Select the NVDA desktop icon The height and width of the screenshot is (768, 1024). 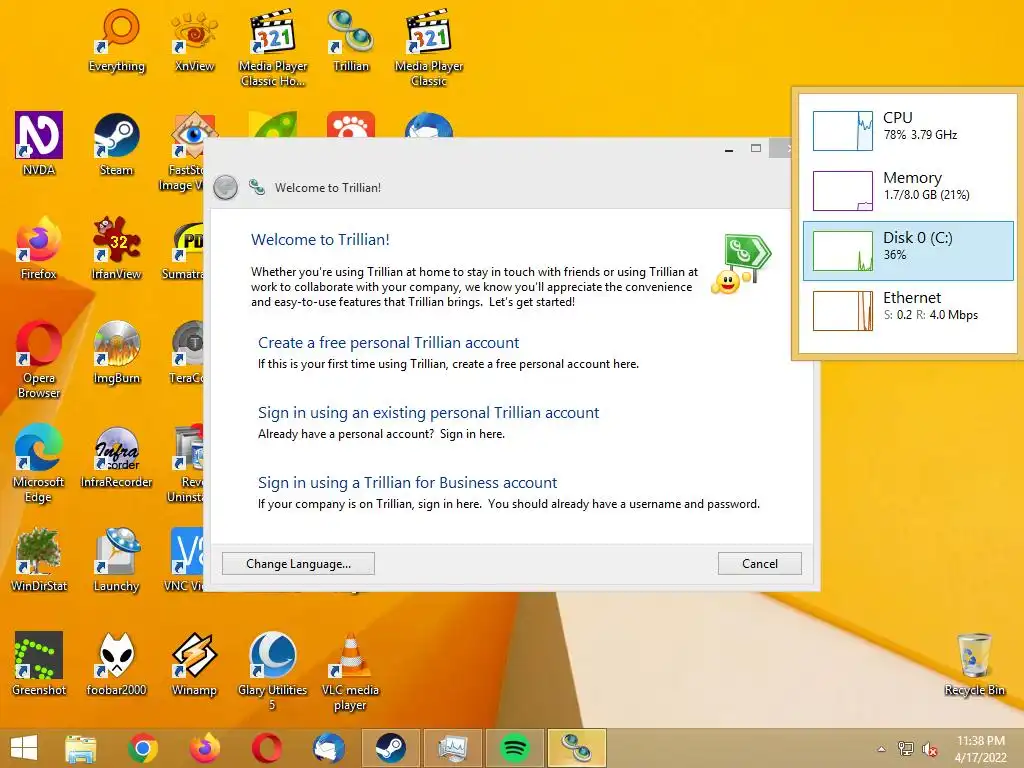(x=39, y=144)
